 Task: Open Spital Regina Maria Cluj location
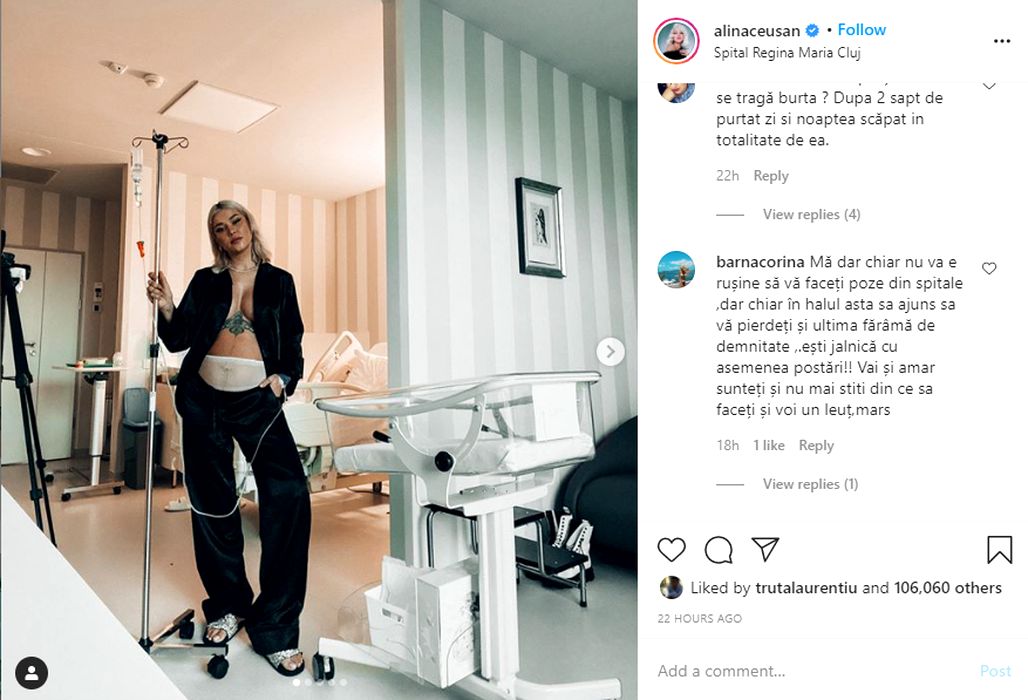(787, 52)
